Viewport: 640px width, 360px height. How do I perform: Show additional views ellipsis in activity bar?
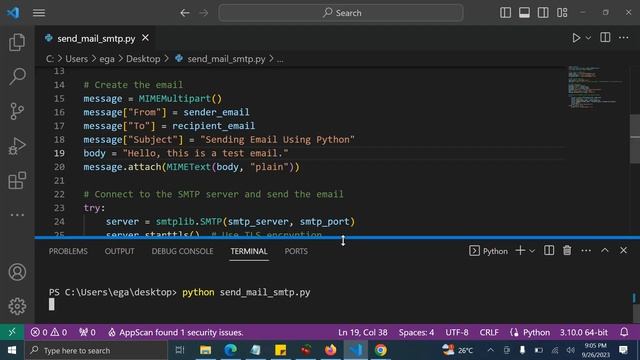(x=17, y=215)
